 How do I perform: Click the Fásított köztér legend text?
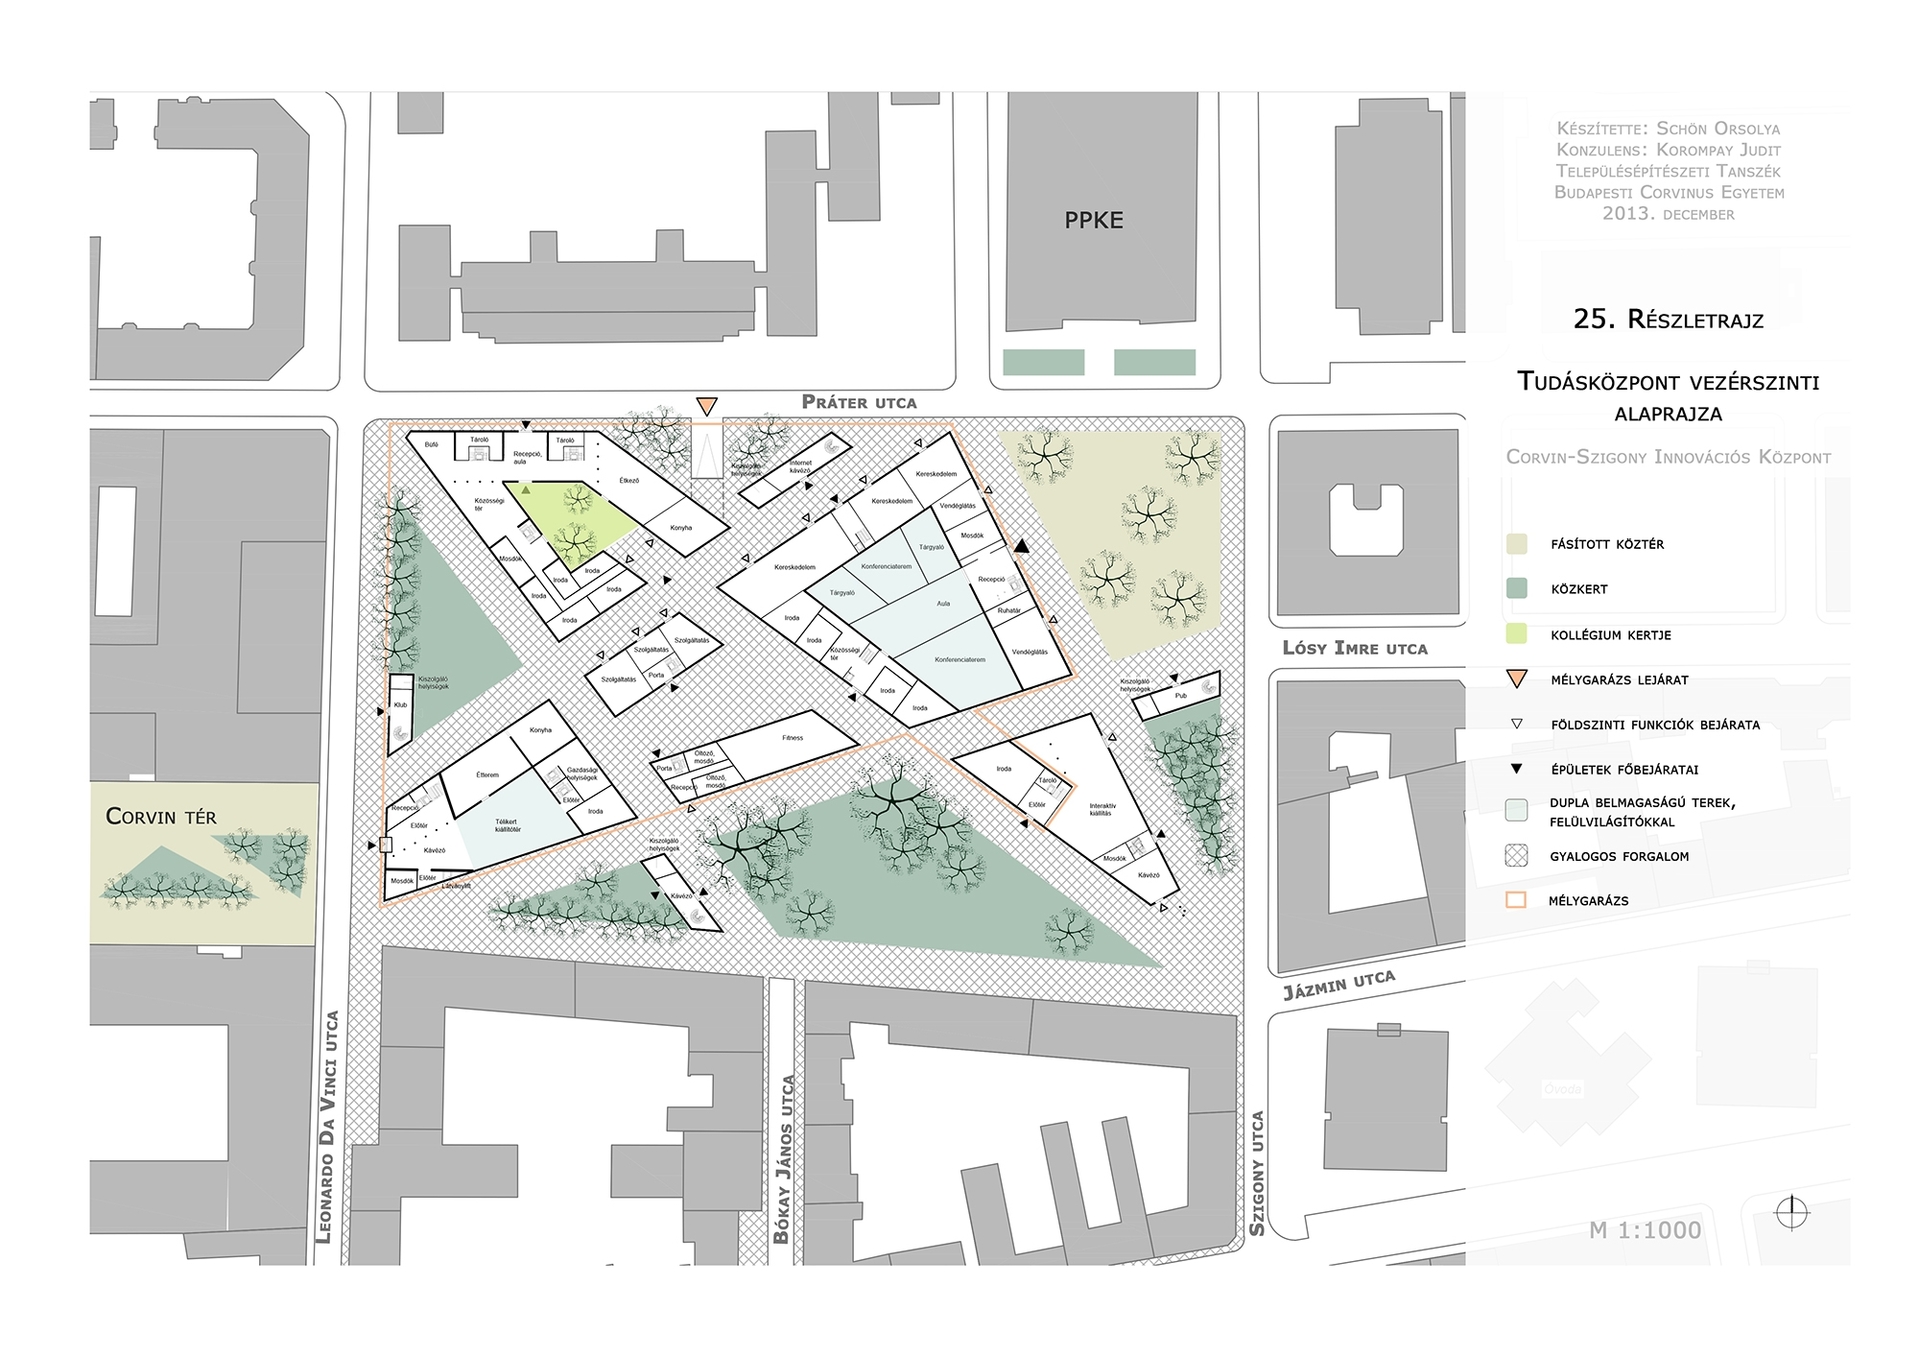pos(1607,544)
